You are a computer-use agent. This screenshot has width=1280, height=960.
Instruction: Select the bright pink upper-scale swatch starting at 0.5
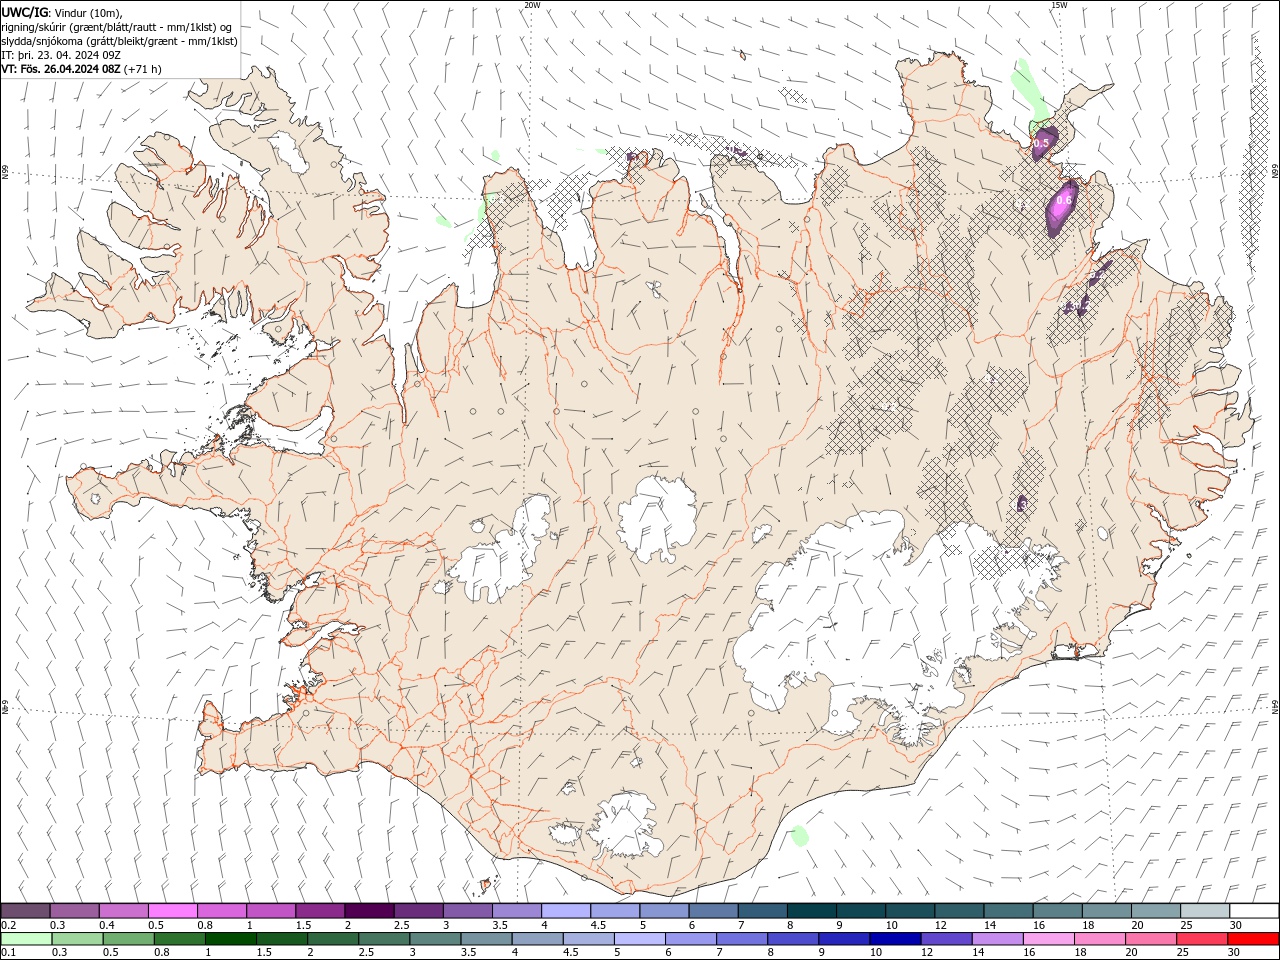172,911
